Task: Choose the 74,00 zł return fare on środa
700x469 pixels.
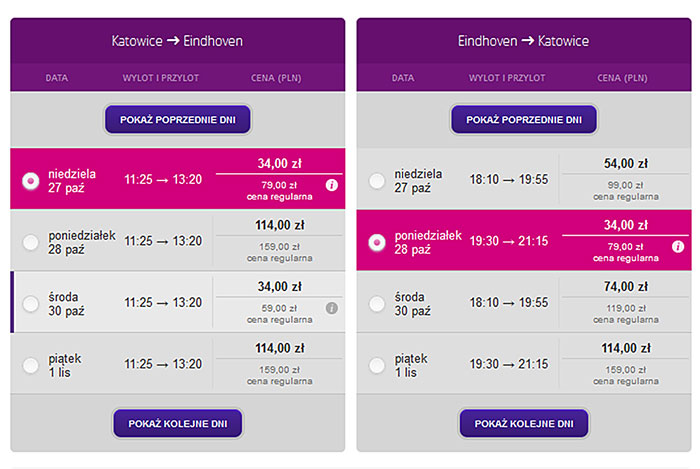Action: 625,286
